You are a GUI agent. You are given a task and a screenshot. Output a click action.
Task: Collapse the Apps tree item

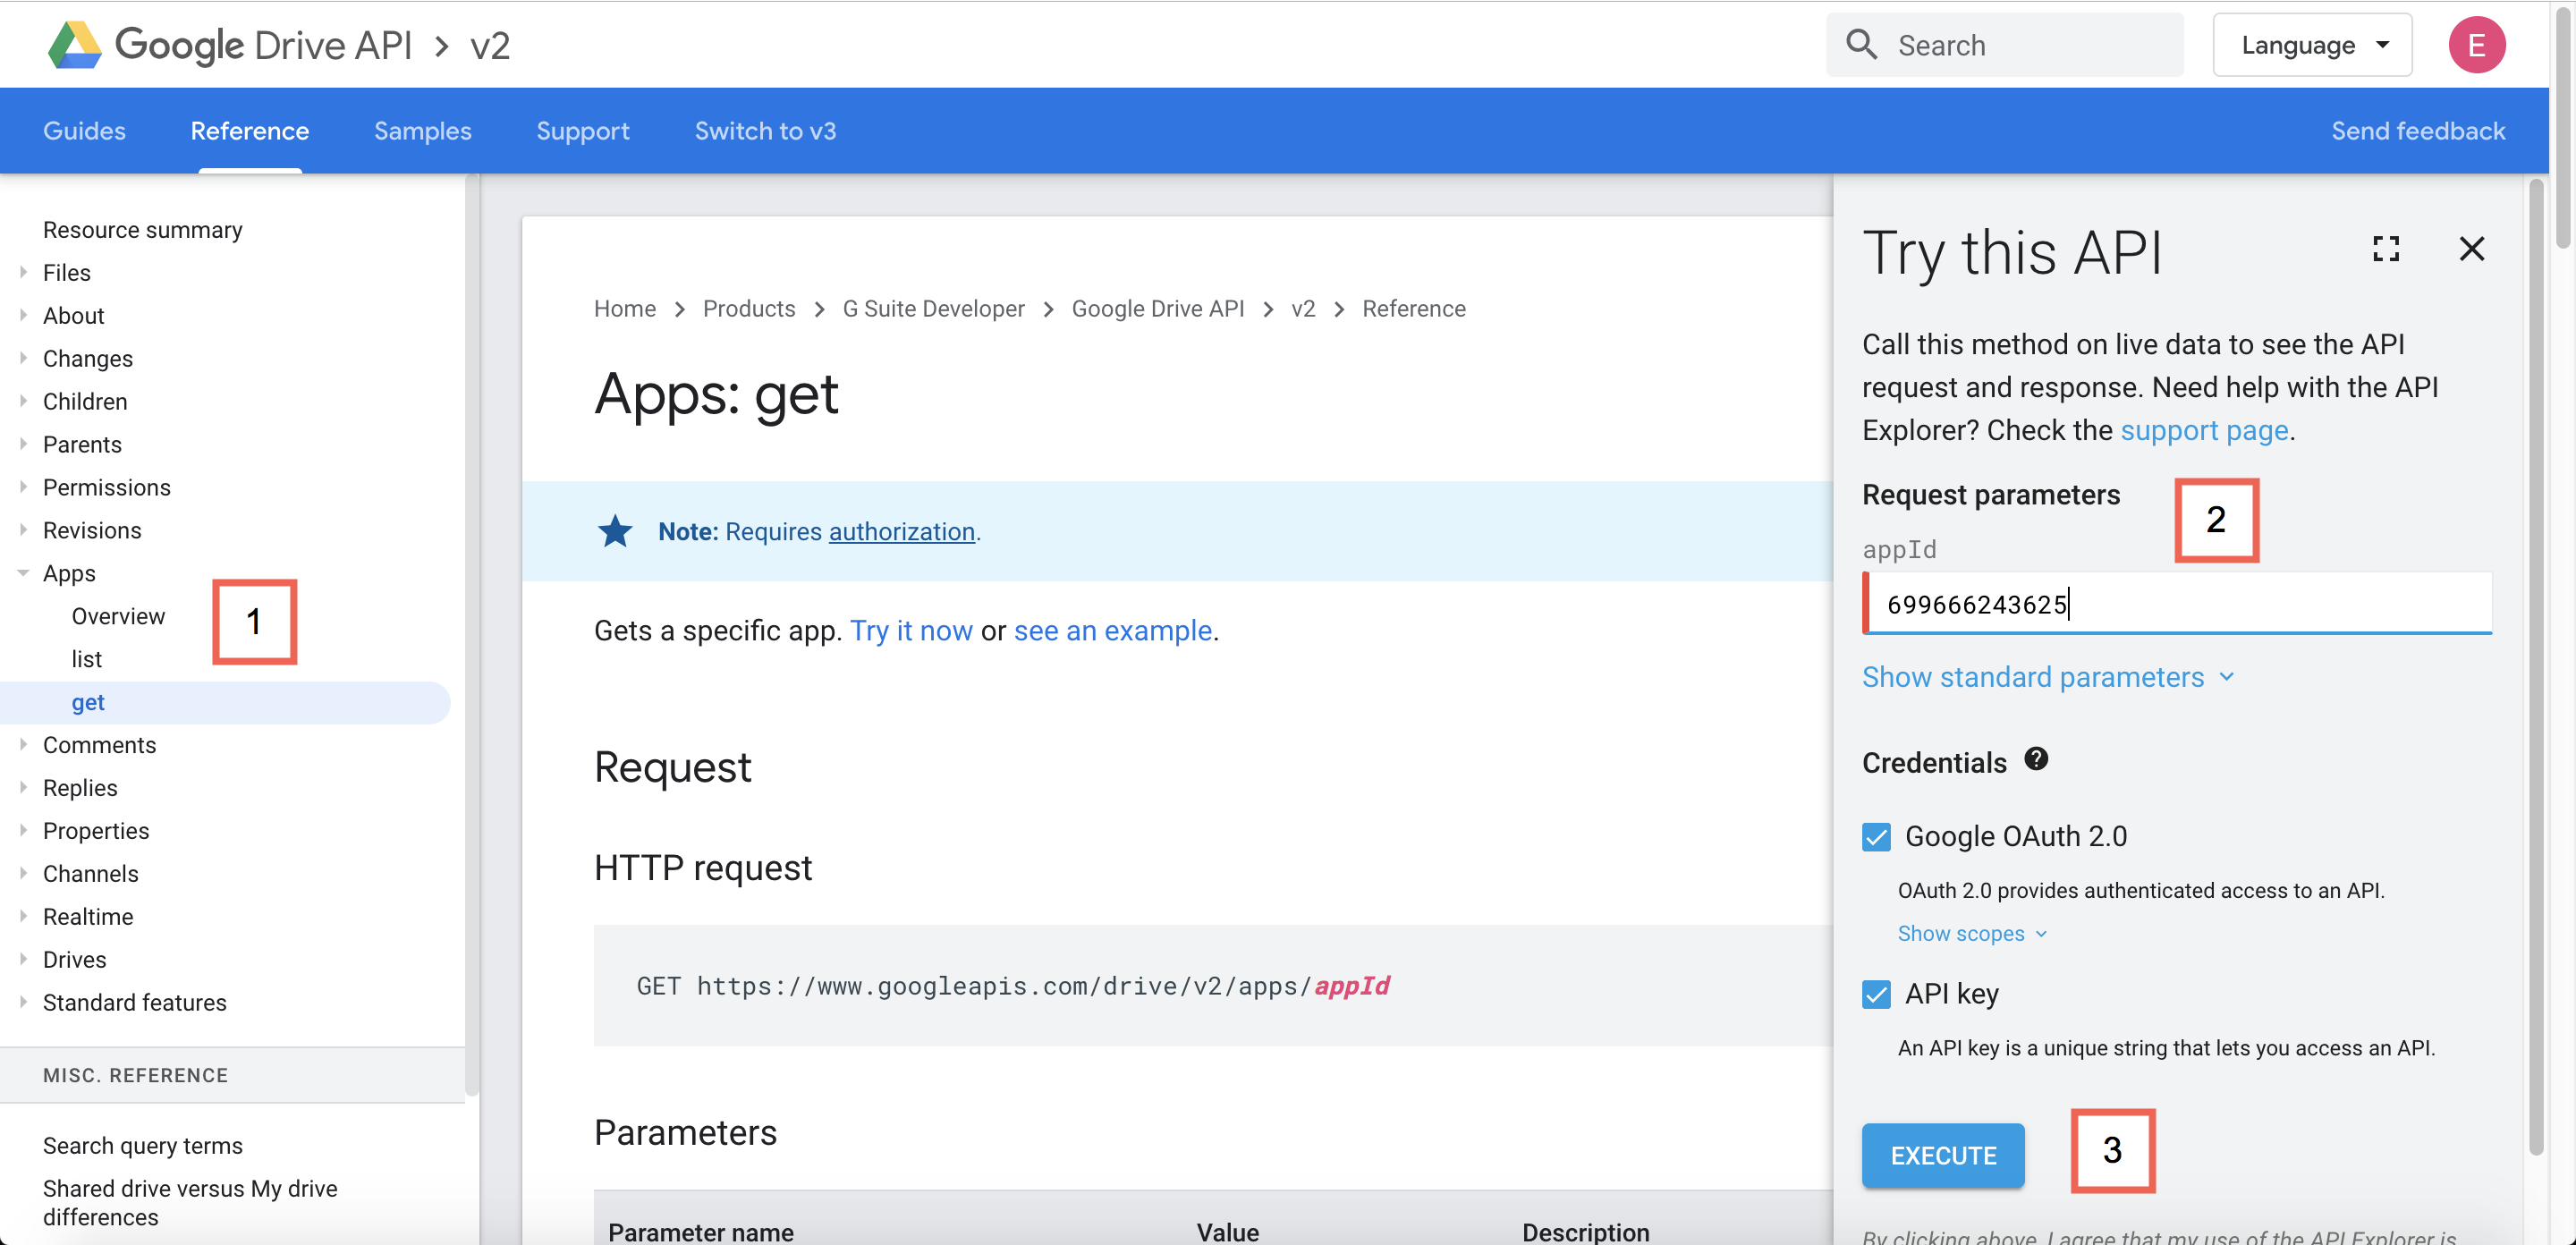tap(23, 573)
